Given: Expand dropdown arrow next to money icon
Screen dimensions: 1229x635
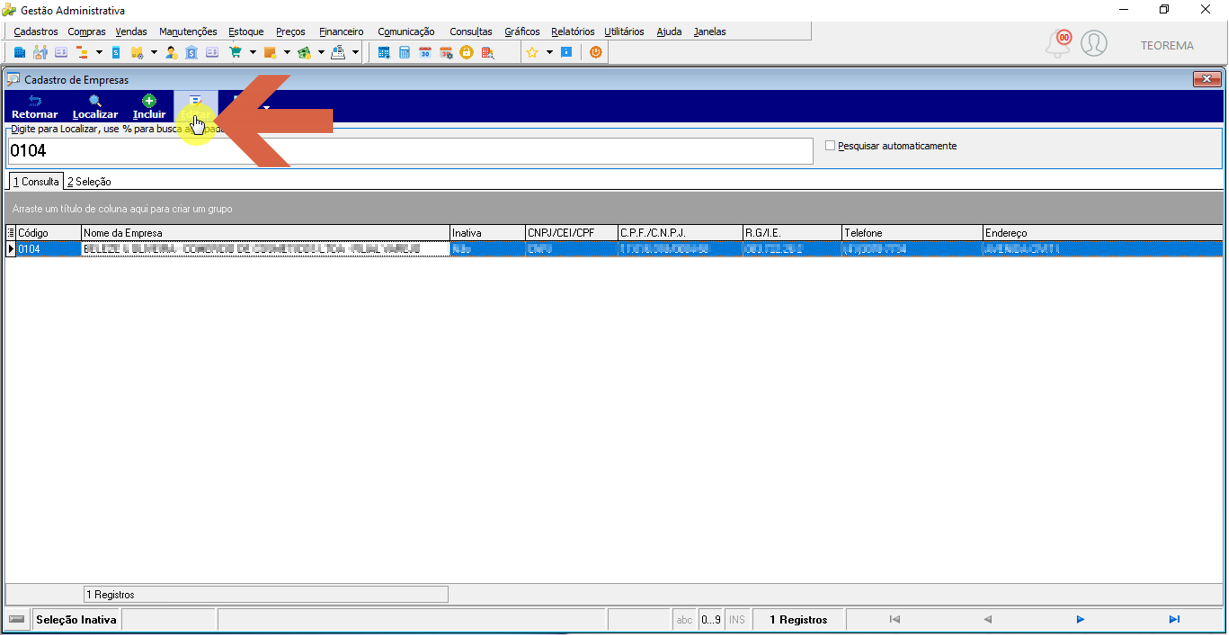Looking at the screenshot, I should tap(320, 52).
